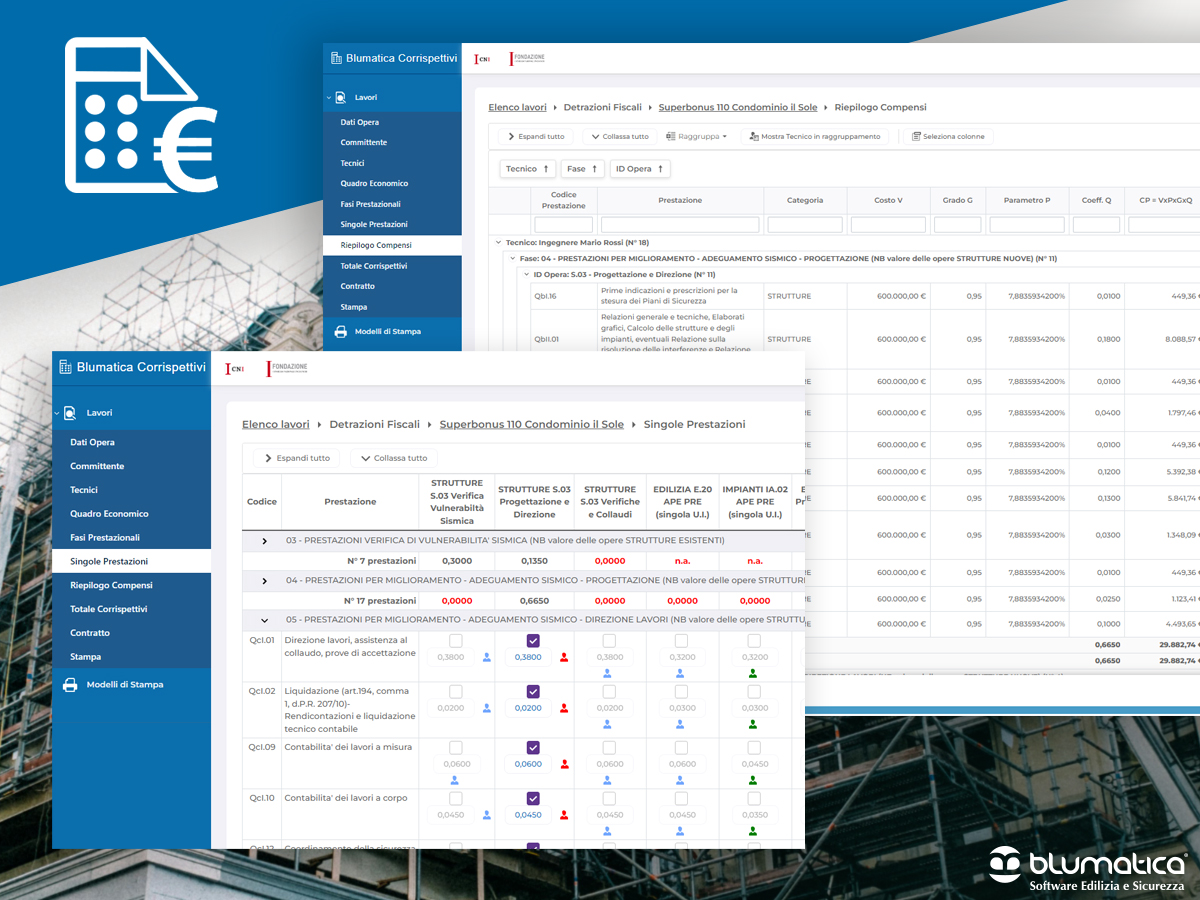Check Qcl.02 EDILIZIA E.20 checkbox
The height and width of the screenshot is (900, 1200).
[x=681, y=692]
